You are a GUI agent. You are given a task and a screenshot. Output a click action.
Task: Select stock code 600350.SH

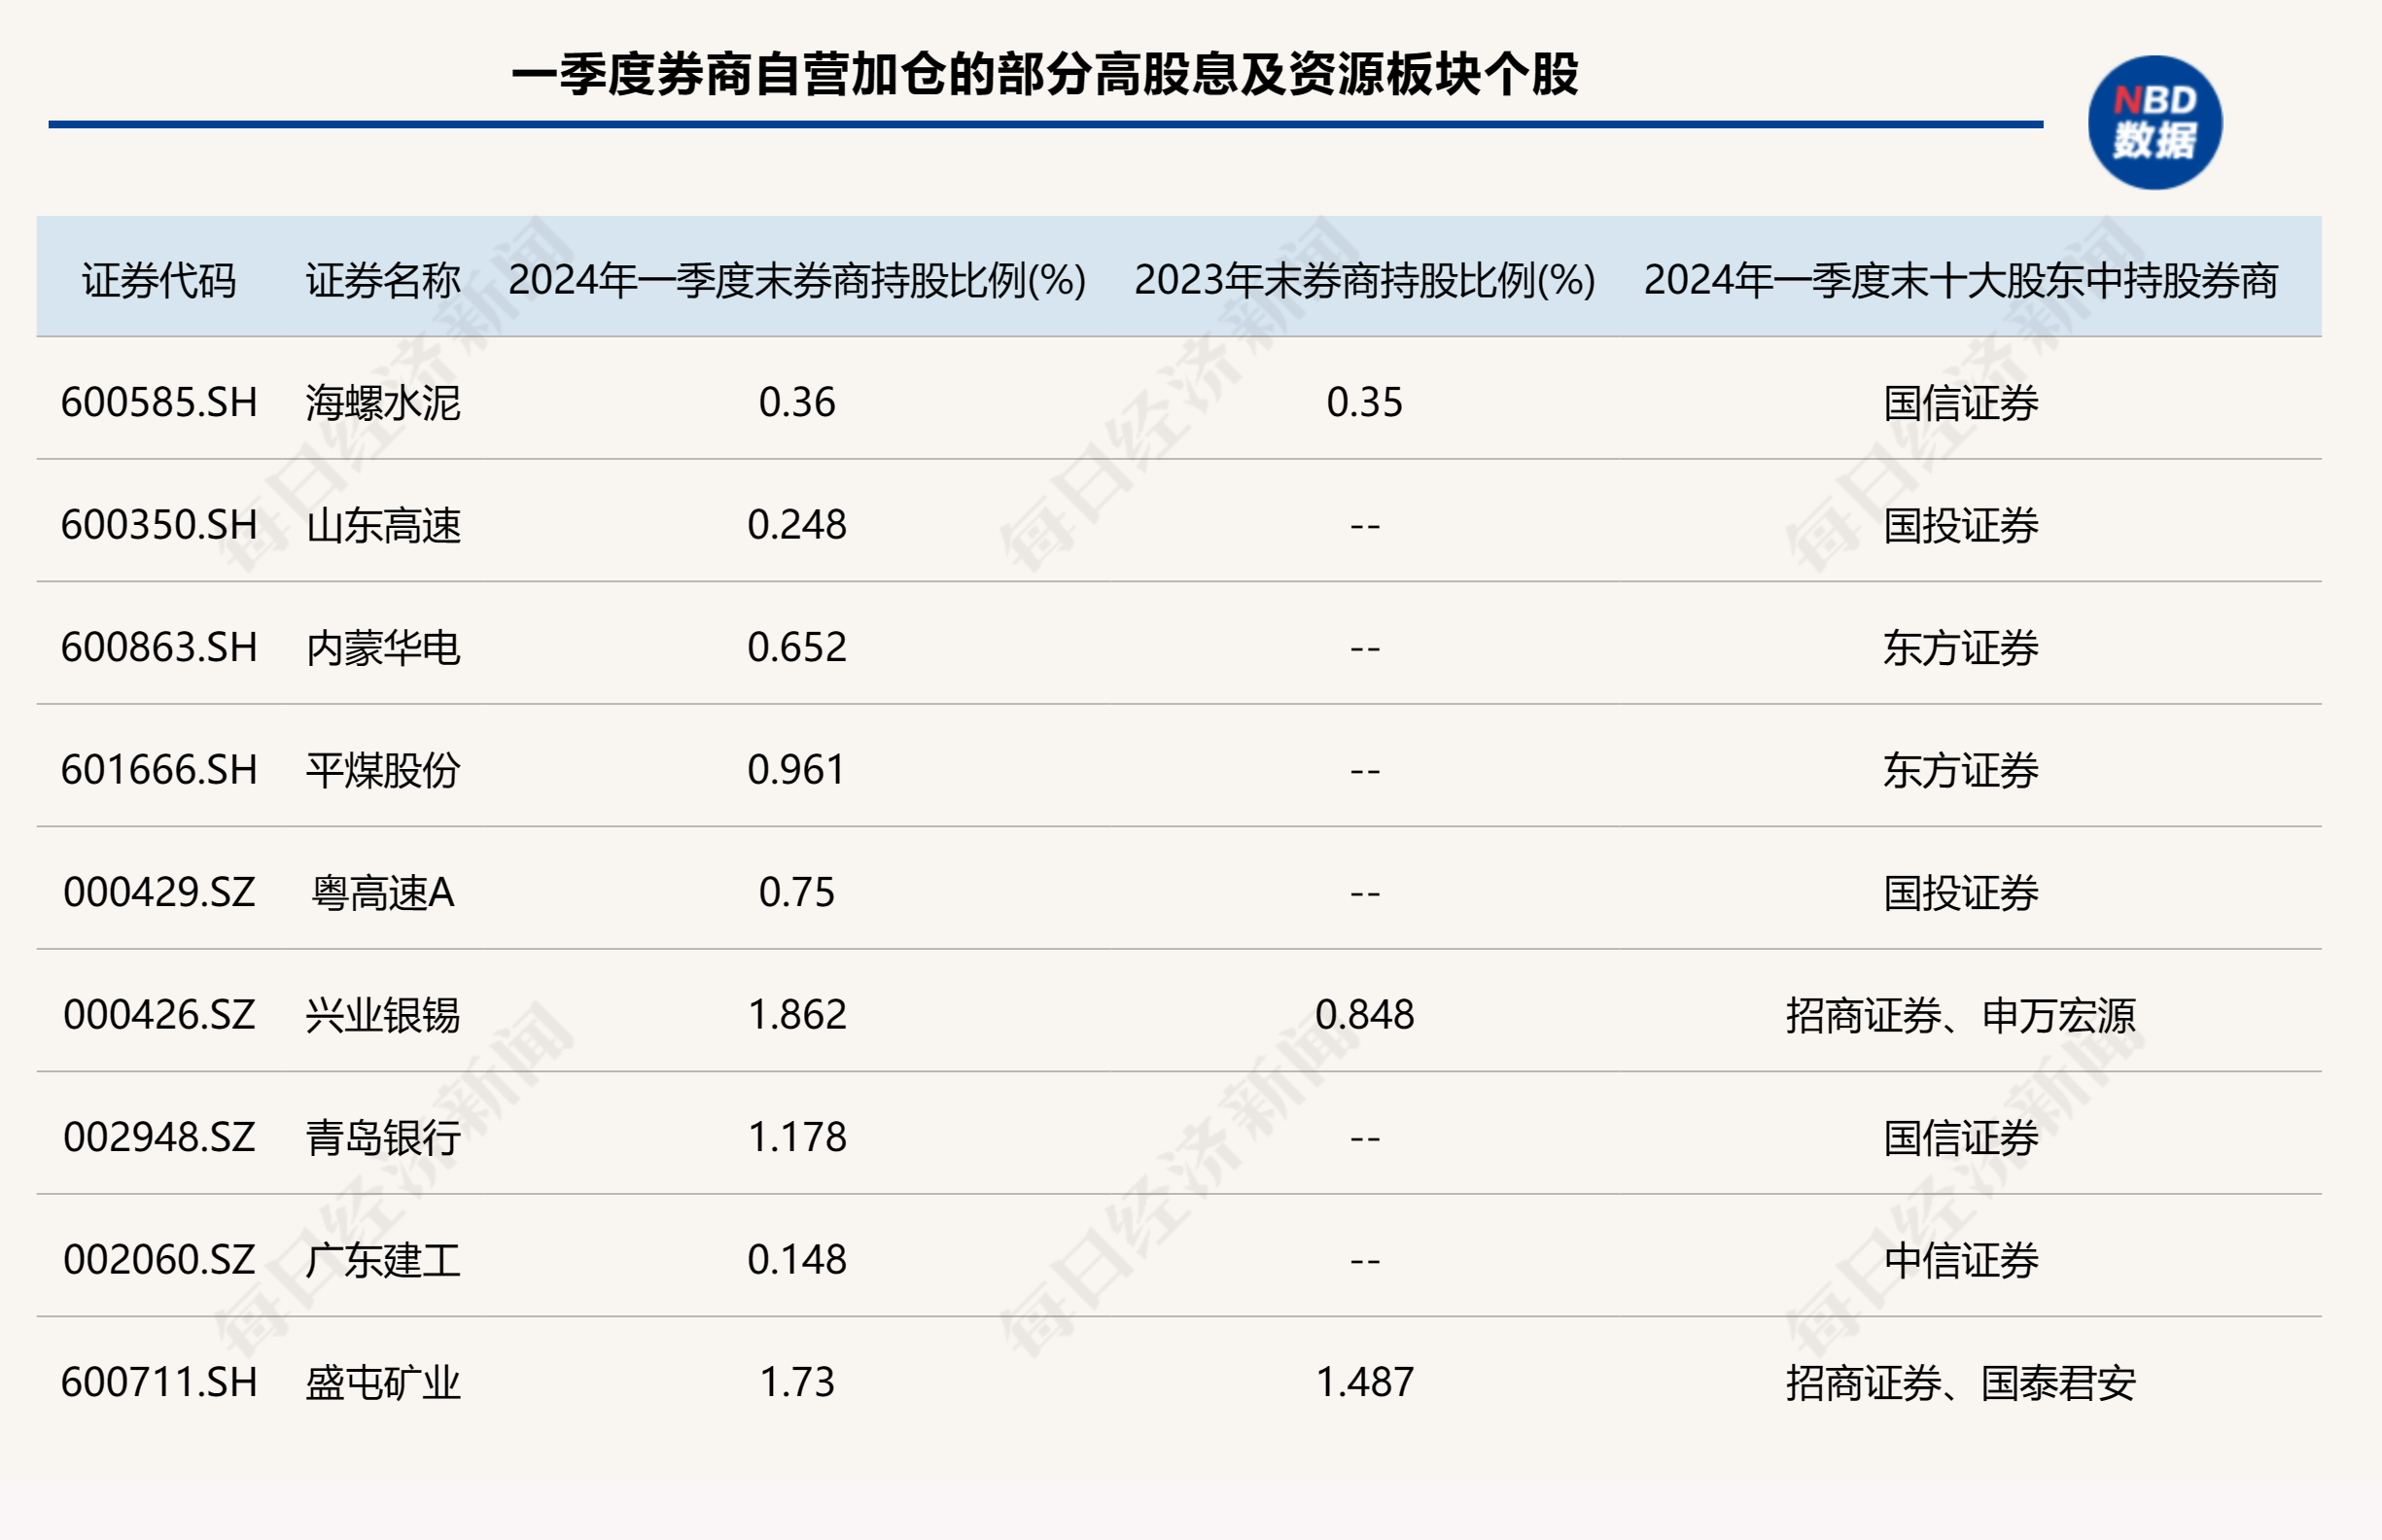tap(159, 525)
